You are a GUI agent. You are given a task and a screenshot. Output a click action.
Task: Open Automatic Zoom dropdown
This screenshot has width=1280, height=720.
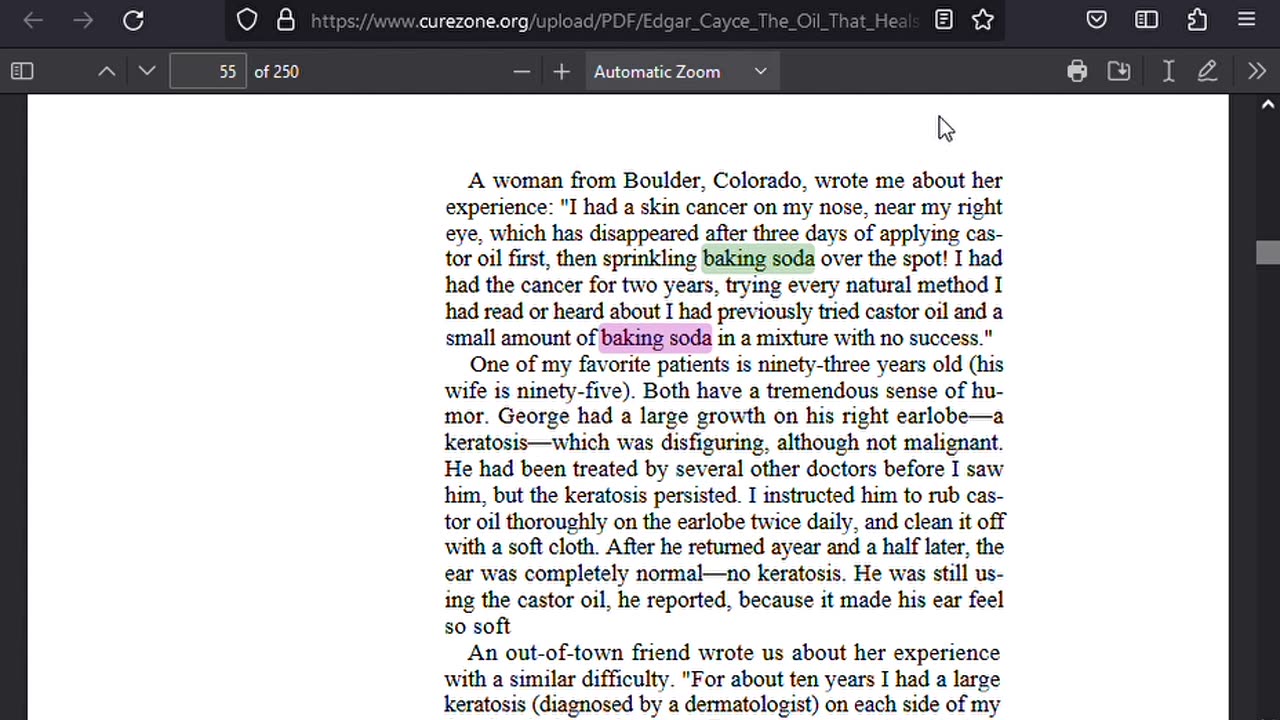click(x=682, y=71)
